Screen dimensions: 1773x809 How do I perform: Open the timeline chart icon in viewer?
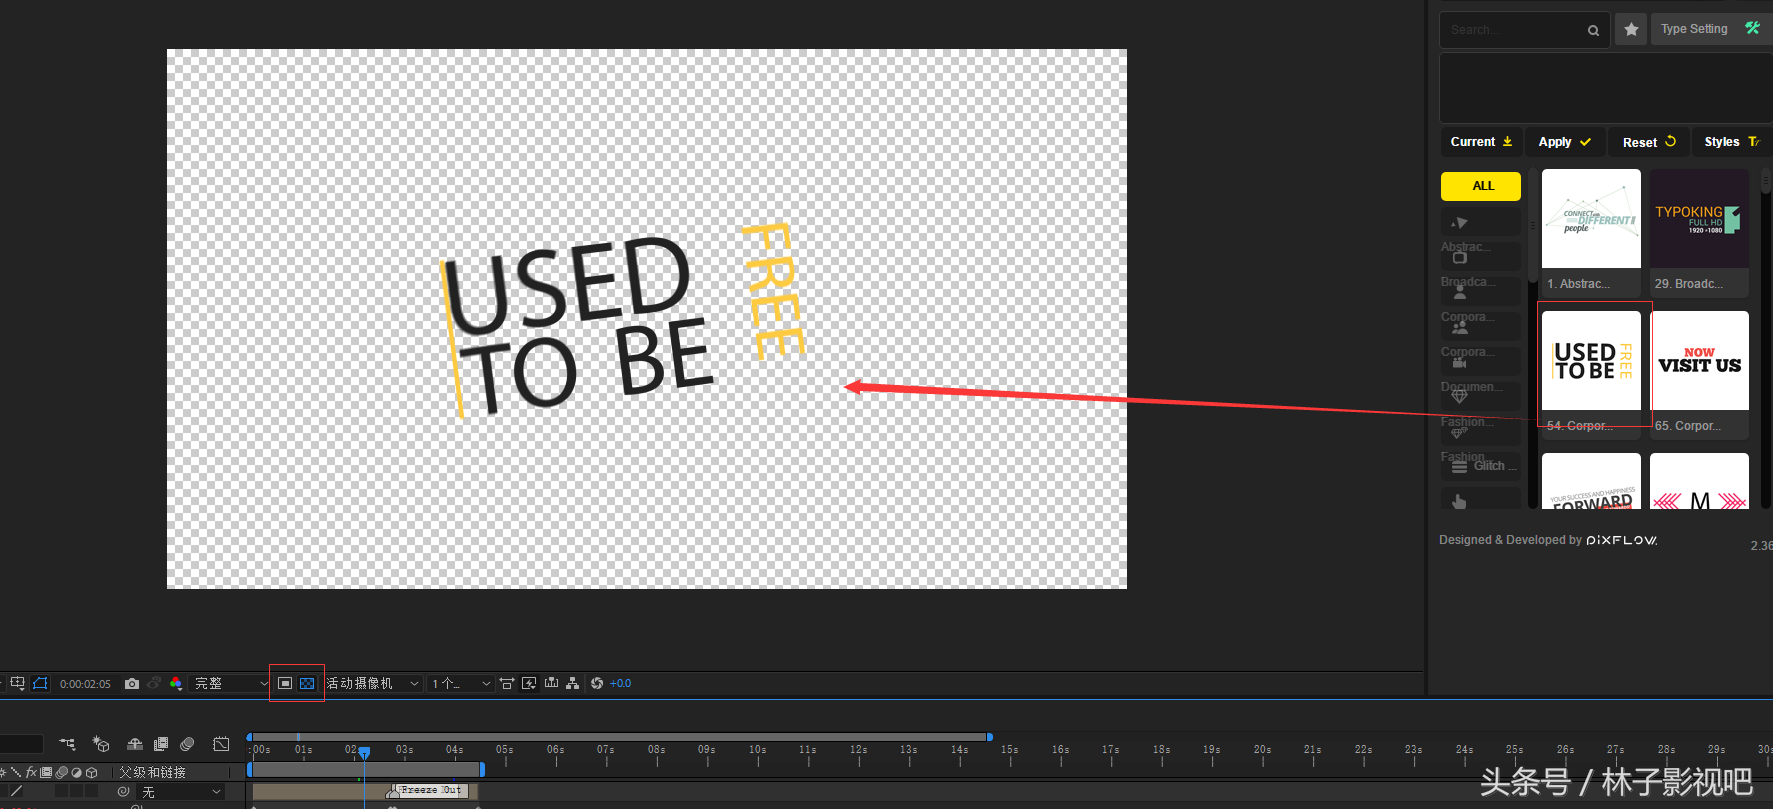pyautogui.click(x=551, y=683)
